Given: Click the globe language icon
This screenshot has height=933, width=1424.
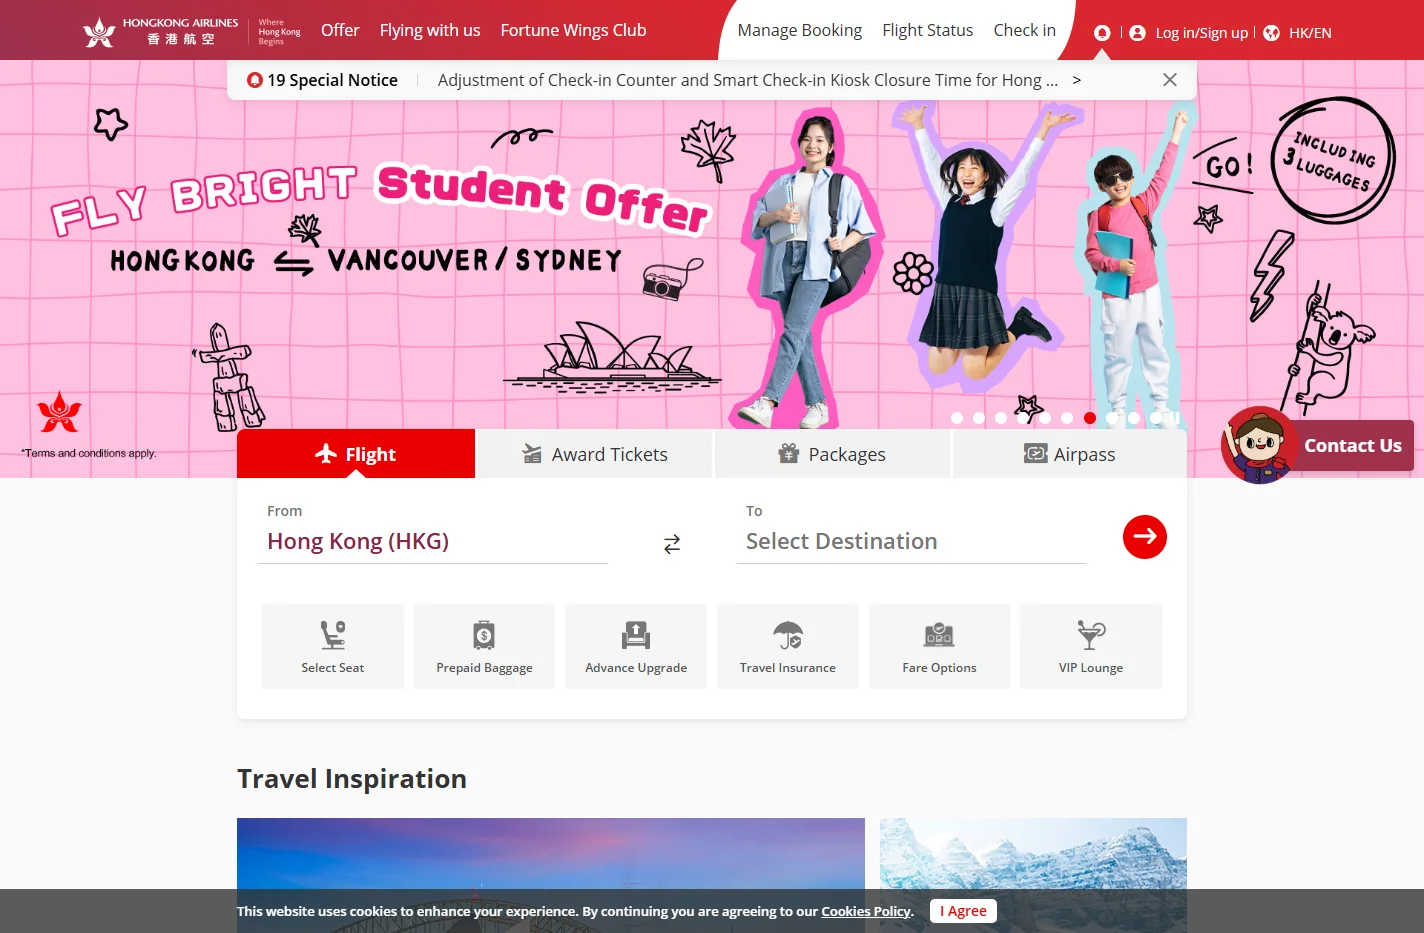Looking at the screenshot, I should 1272,33.
